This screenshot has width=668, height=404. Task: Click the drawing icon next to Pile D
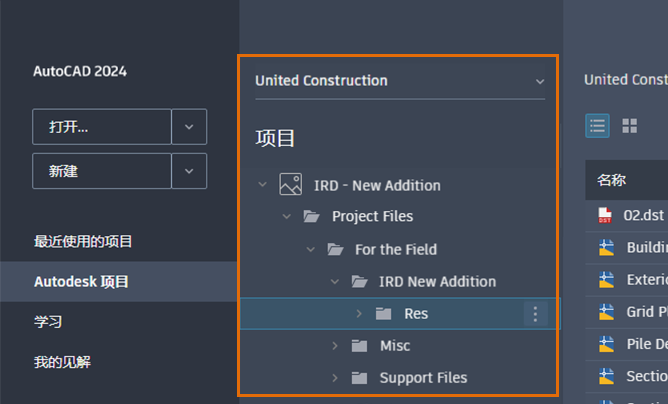click(x=606, y=344)
